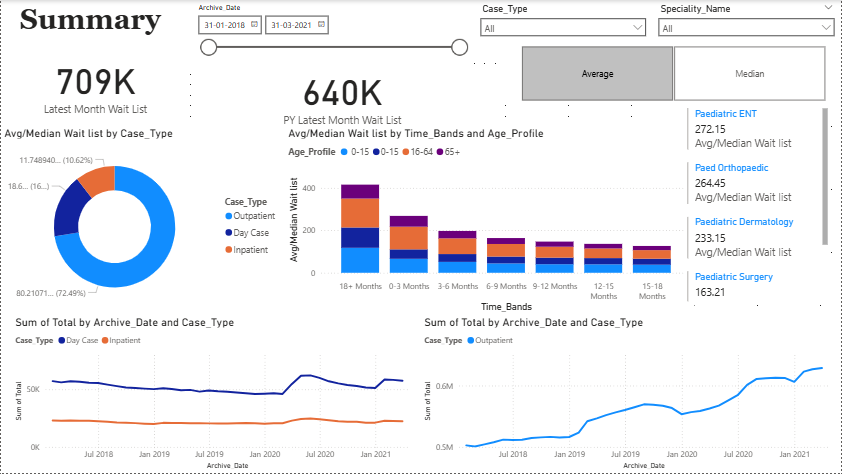
Task: Click the start date field 31-01-2018
Action: click(230, 25)
